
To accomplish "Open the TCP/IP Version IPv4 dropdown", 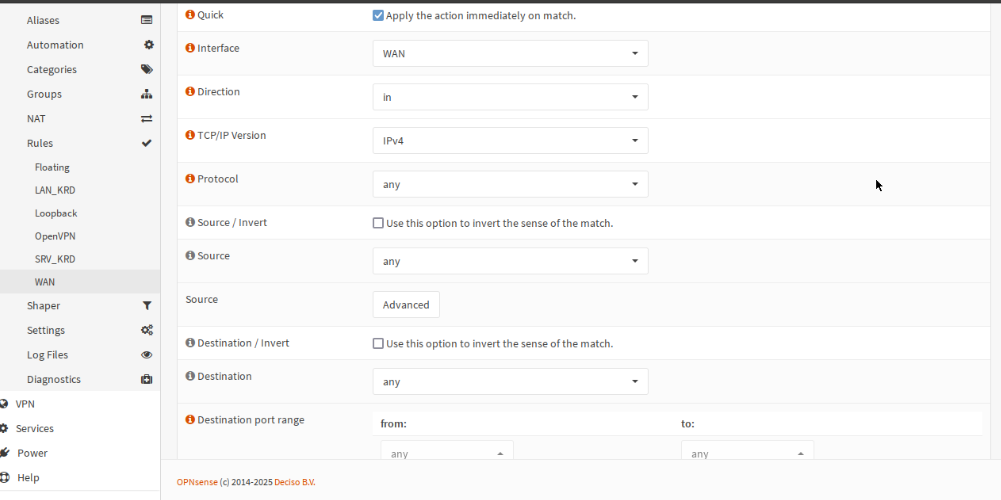I will pyautogui.click(x=510, y=141).
